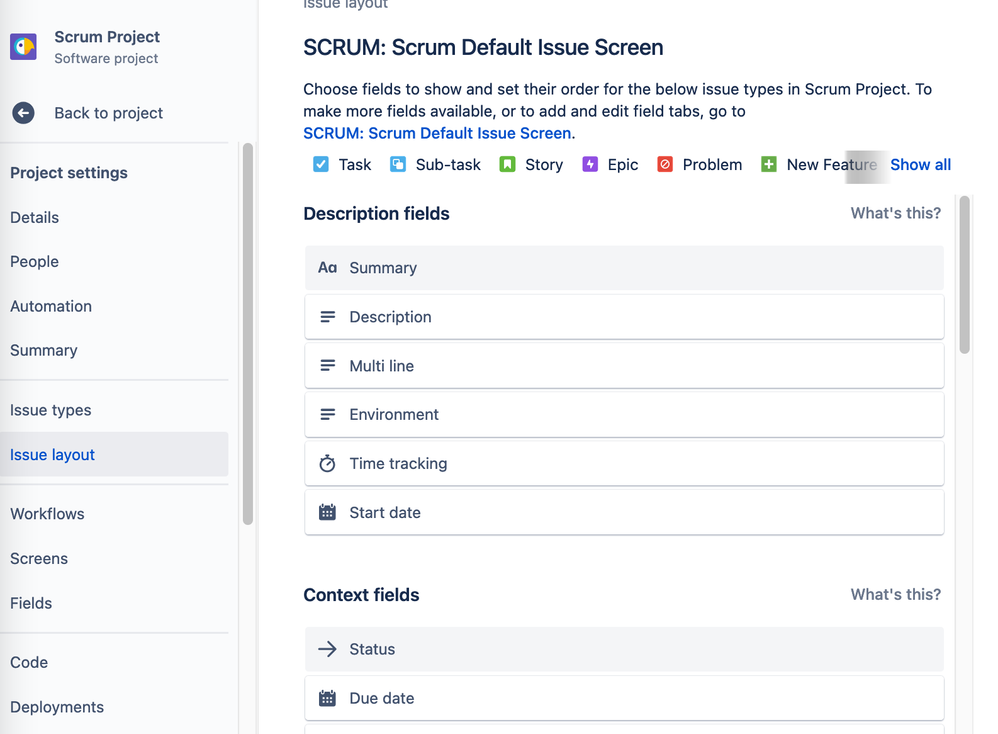
Task: Click the field list vertical scrollbar
Action: tap(965, 276)
